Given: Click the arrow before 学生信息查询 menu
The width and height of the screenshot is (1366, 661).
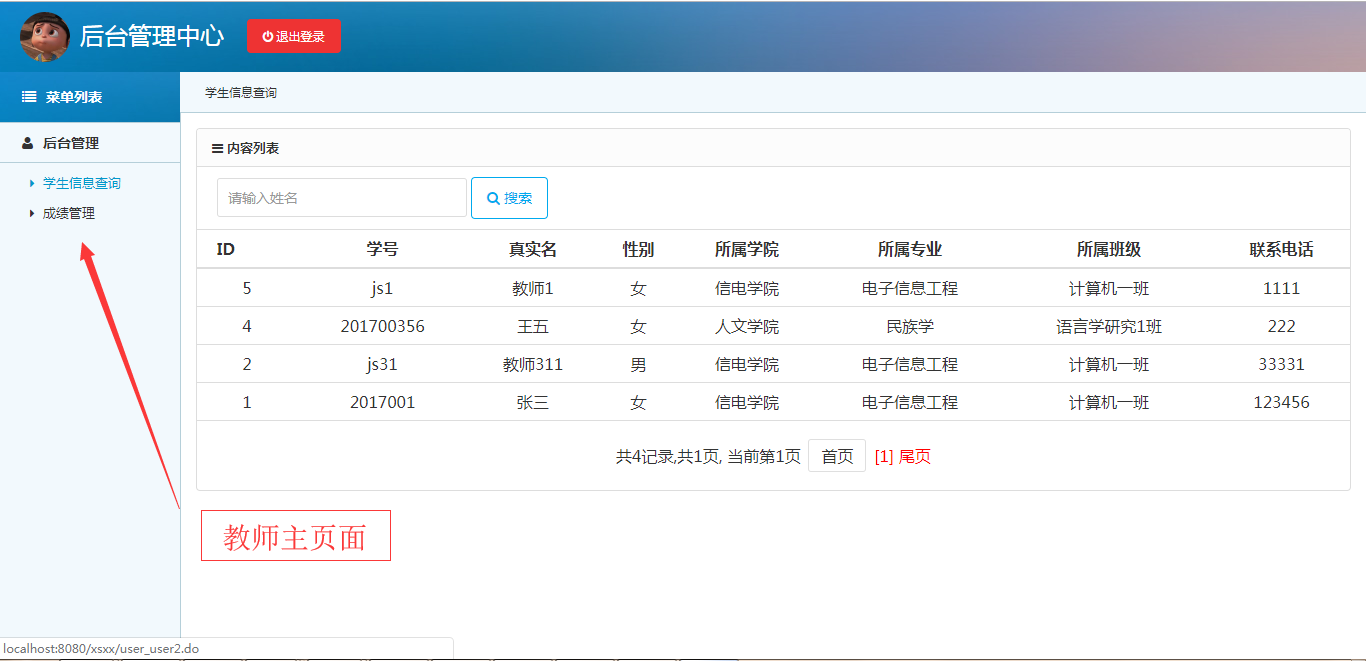Looking at the screenshot, I should point(32,183).
